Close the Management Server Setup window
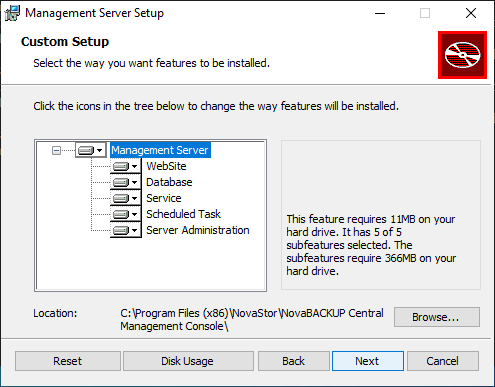Screen dimensions: 495x387 pyautogui.click(x=471, y=13)
